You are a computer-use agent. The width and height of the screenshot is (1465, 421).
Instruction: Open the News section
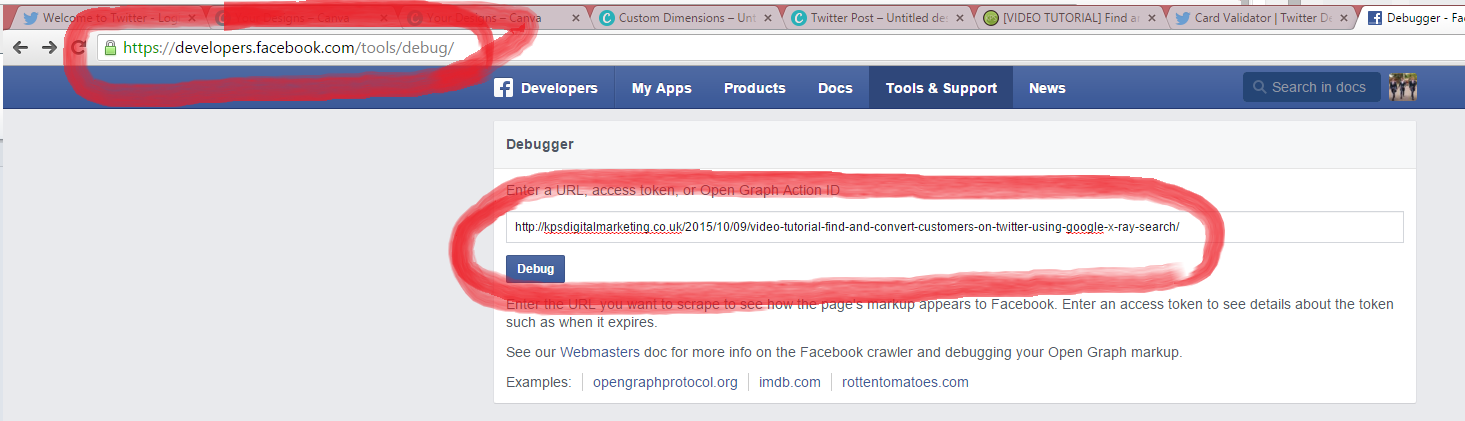1047,88
